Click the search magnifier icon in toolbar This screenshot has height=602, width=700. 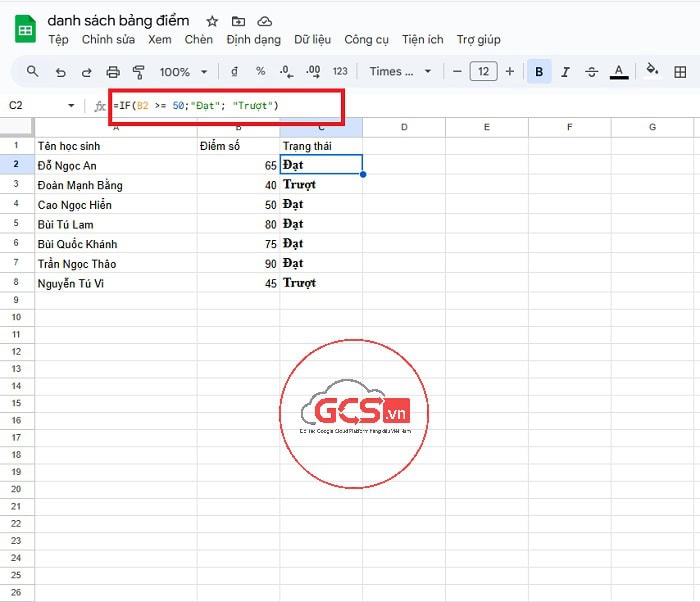[x=32, y=72]
